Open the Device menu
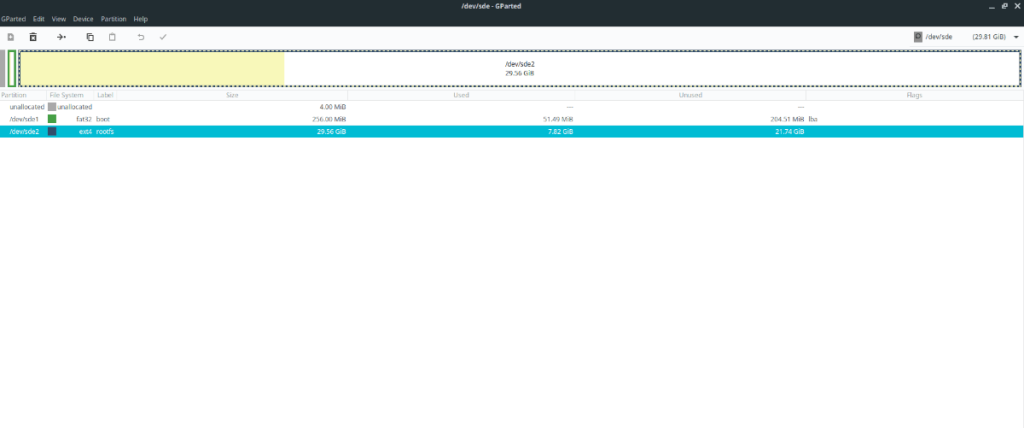 83,19
